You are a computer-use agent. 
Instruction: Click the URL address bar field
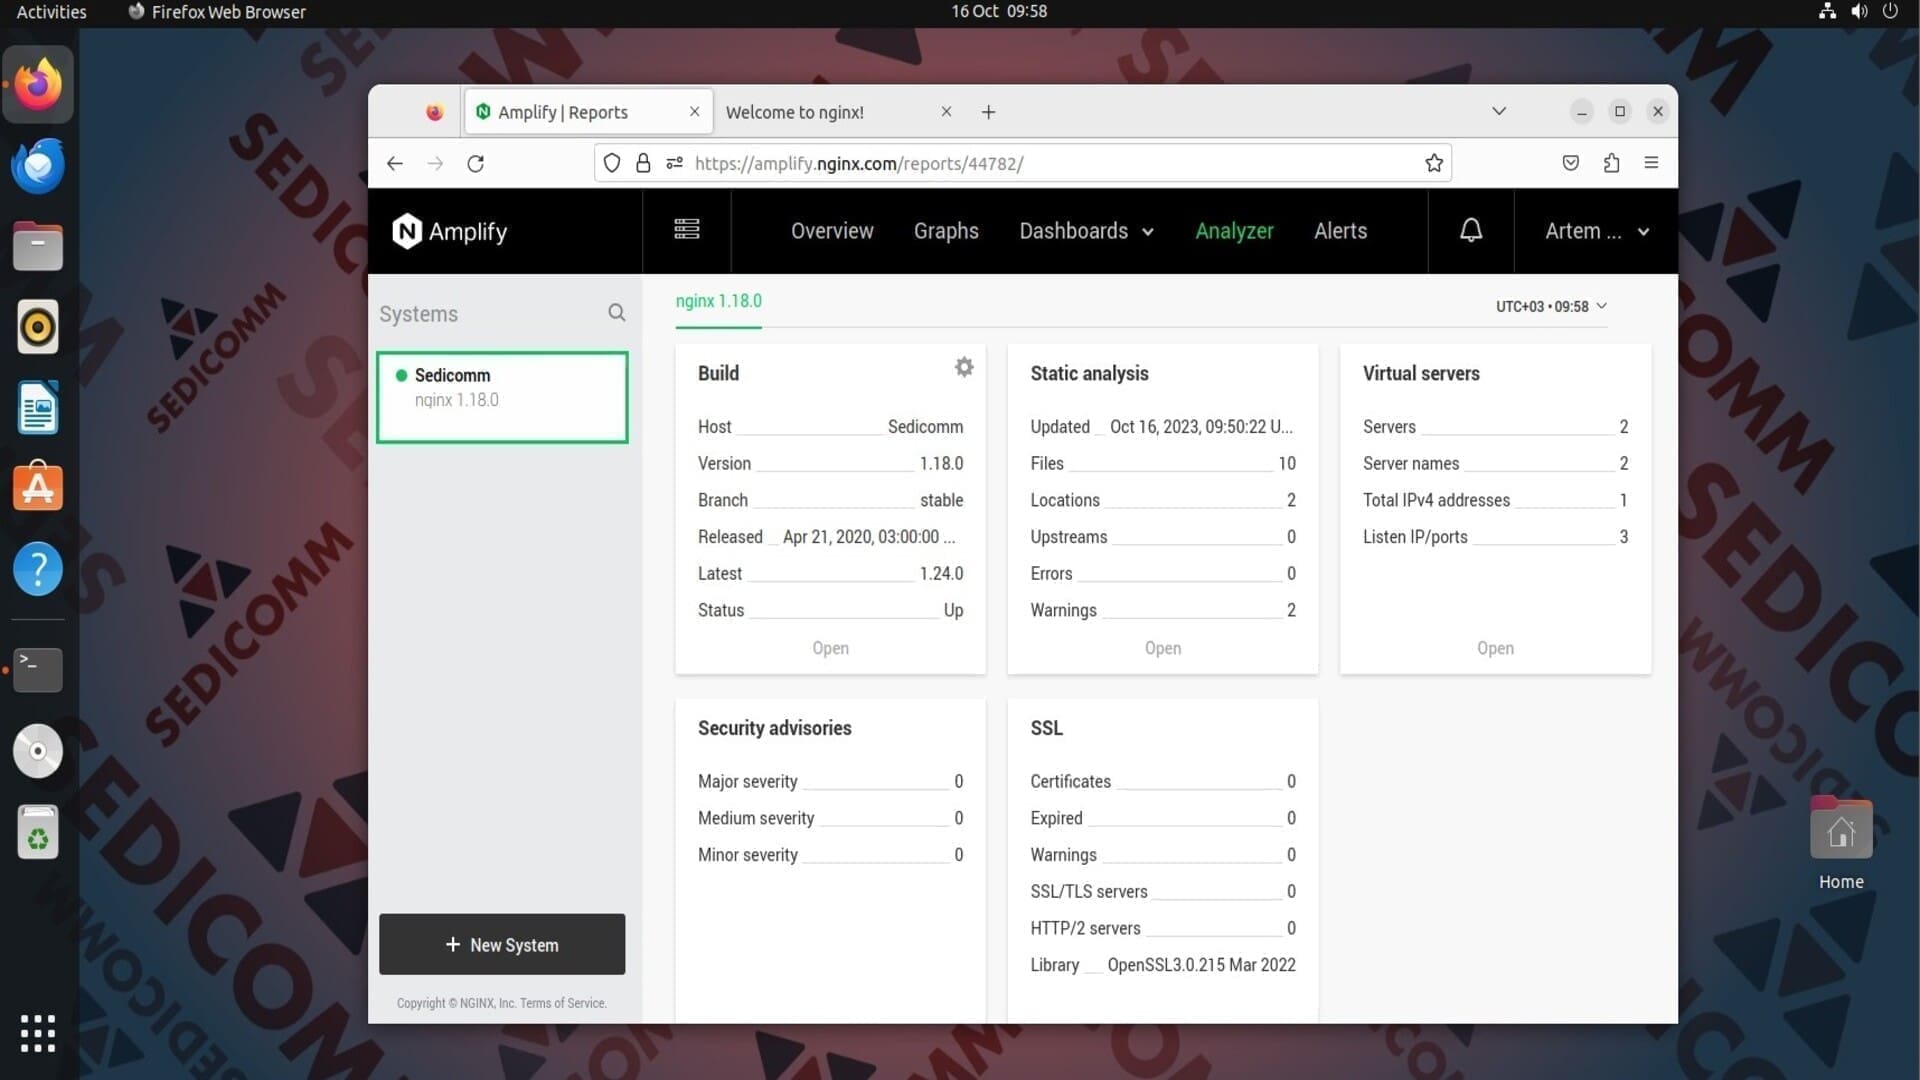pyautogui.click(x=1050, y=163)
